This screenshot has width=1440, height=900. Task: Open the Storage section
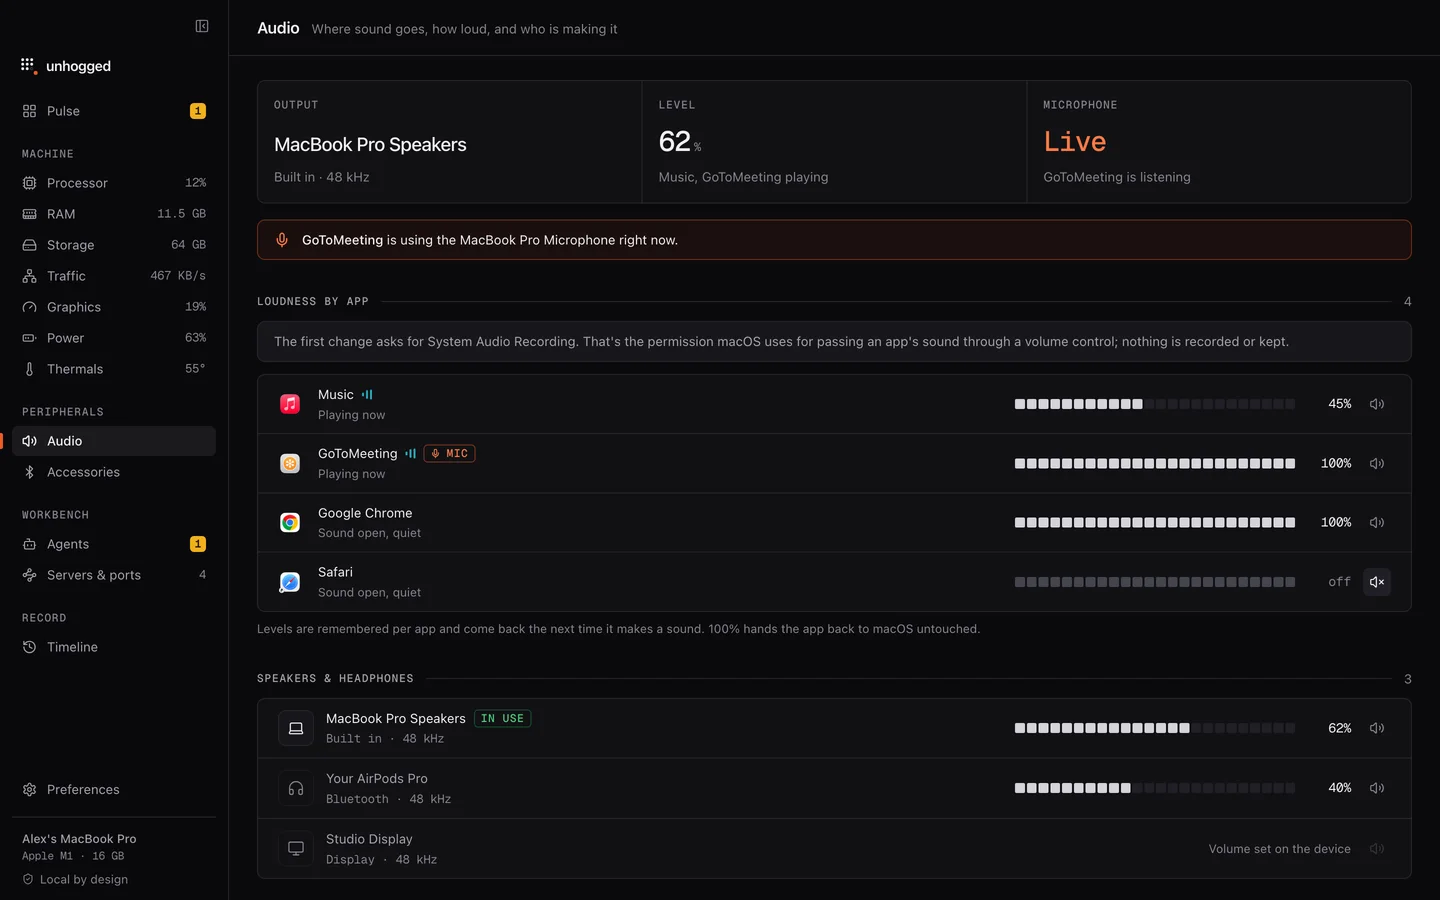click(x=114, y=245)
